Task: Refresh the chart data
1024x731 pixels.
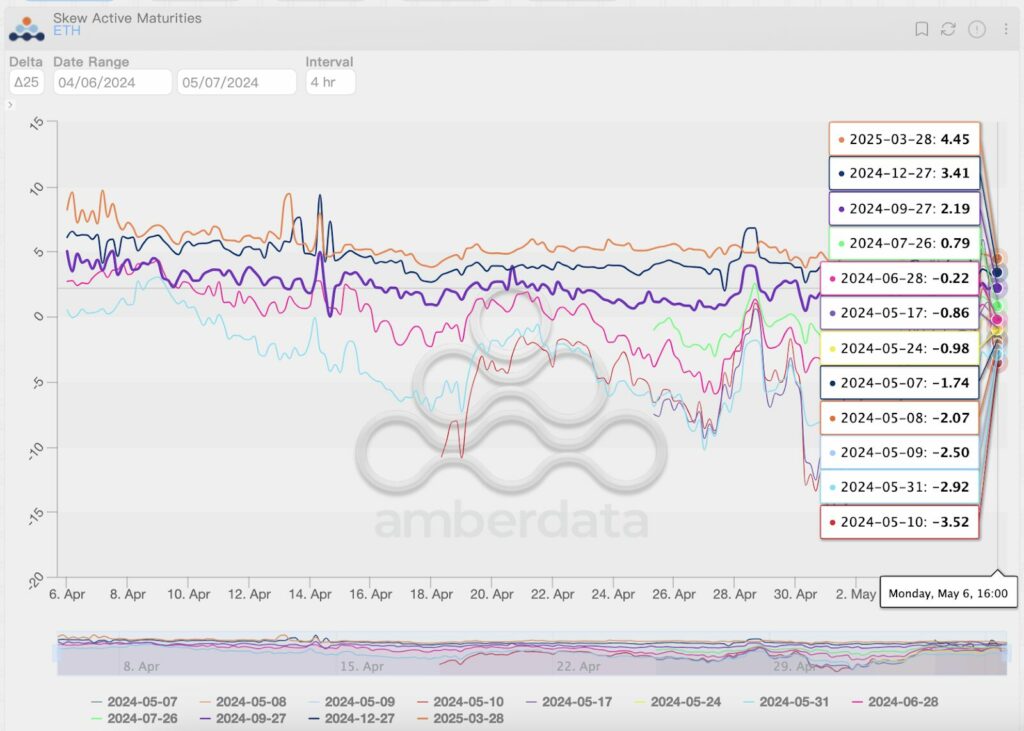Action: [947, 29]
